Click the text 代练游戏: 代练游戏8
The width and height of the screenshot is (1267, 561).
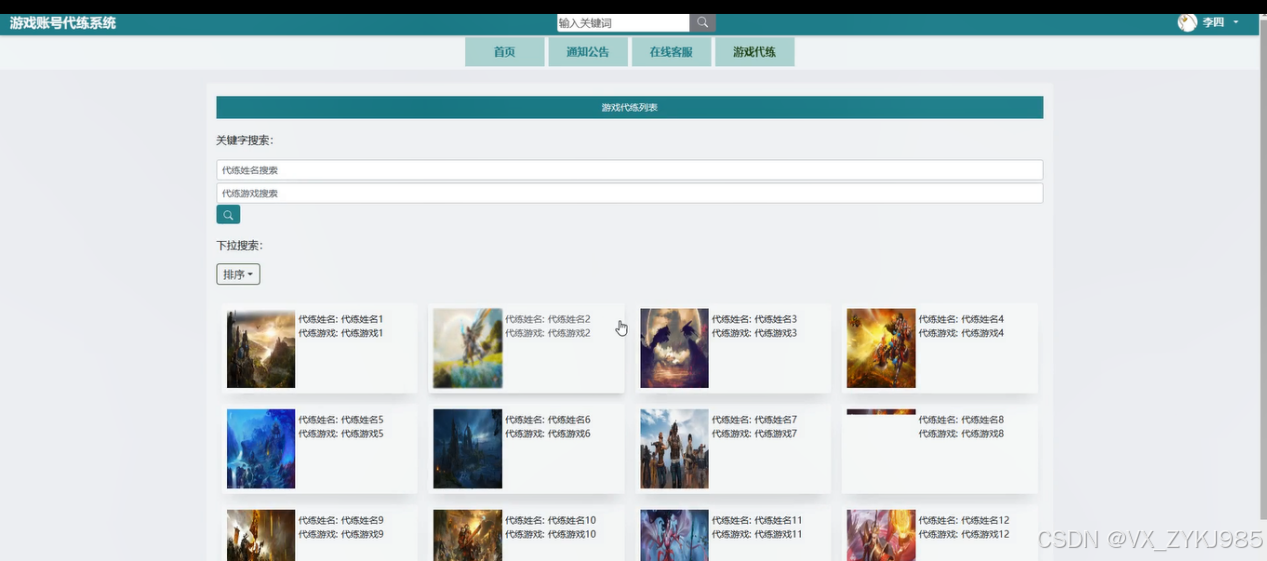(x=962, y=434)
